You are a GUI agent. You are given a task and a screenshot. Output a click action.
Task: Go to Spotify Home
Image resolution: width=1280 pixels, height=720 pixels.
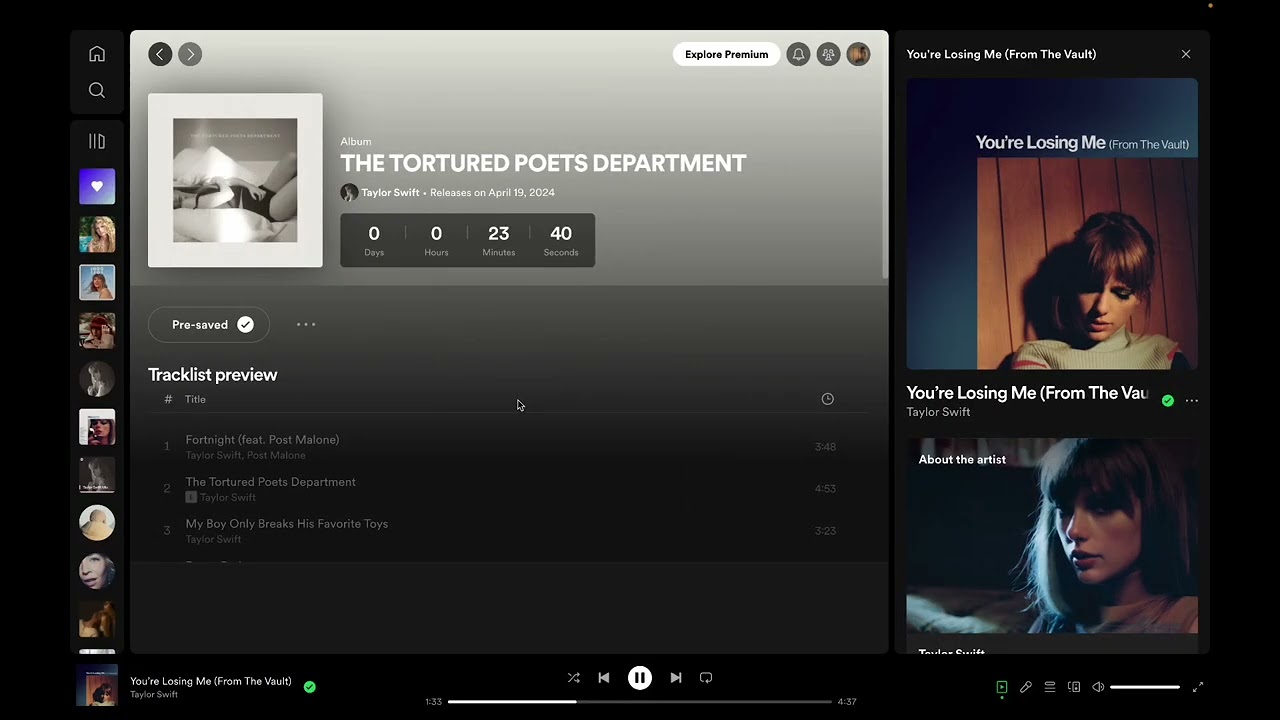click(x=97, y=54)
